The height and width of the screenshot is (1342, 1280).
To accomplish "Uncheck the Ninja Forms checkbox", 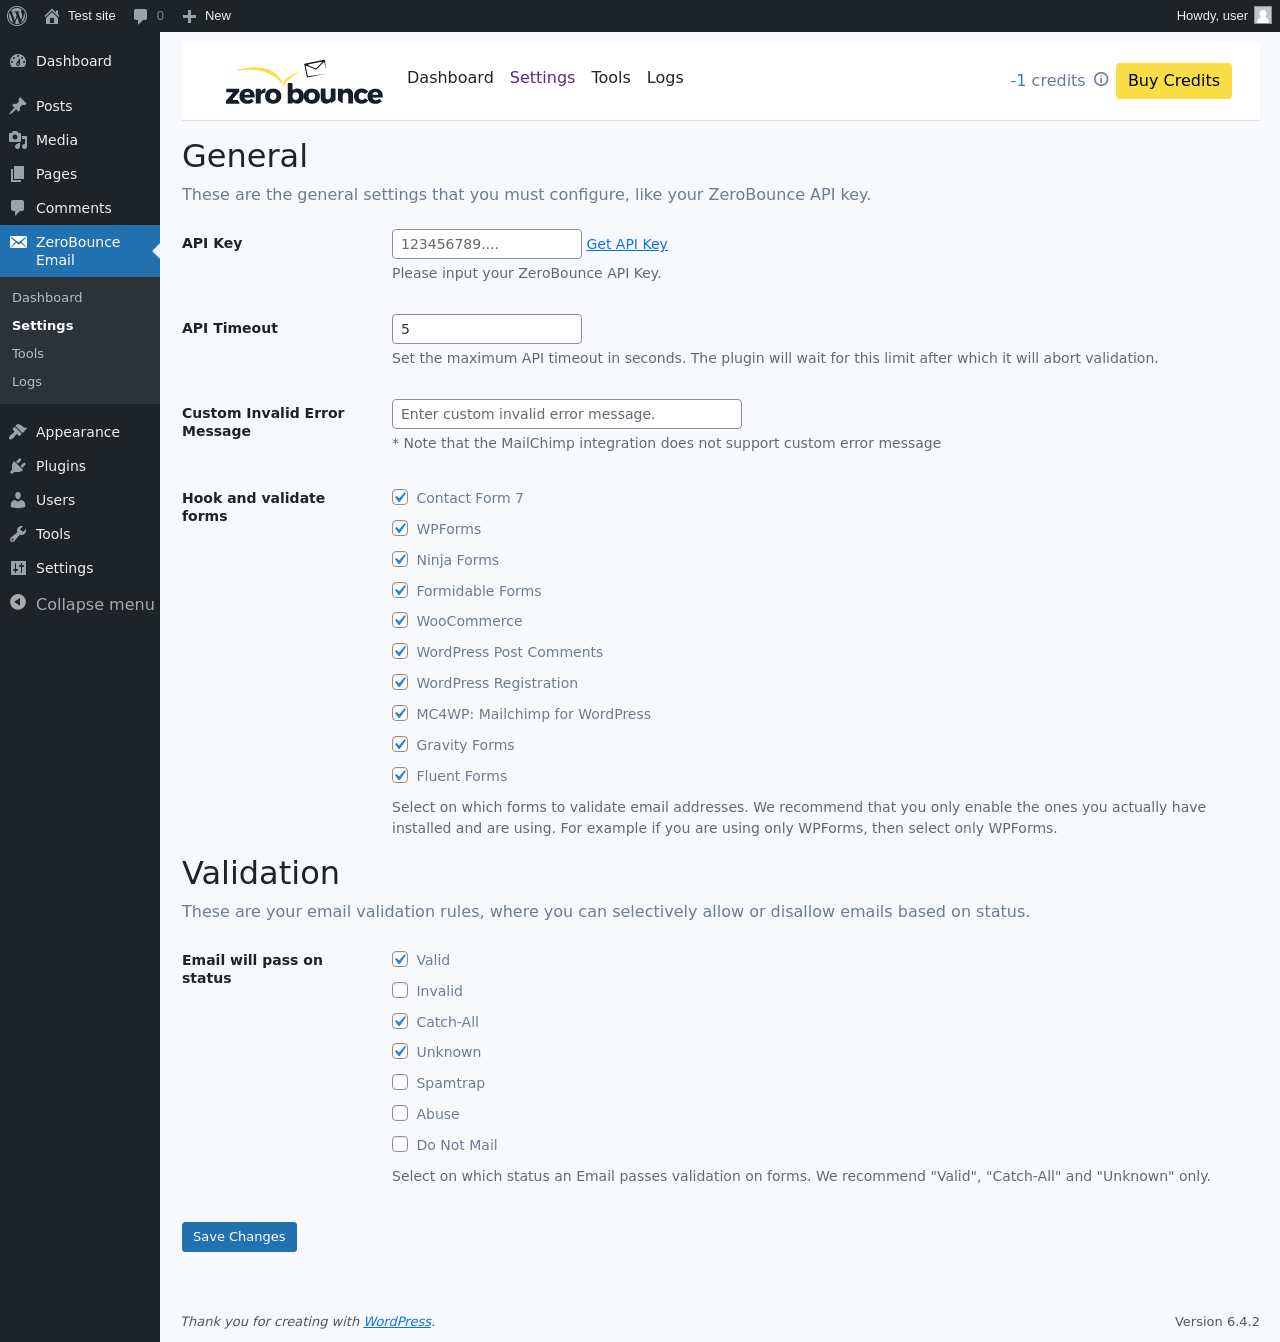I will 400,559.
